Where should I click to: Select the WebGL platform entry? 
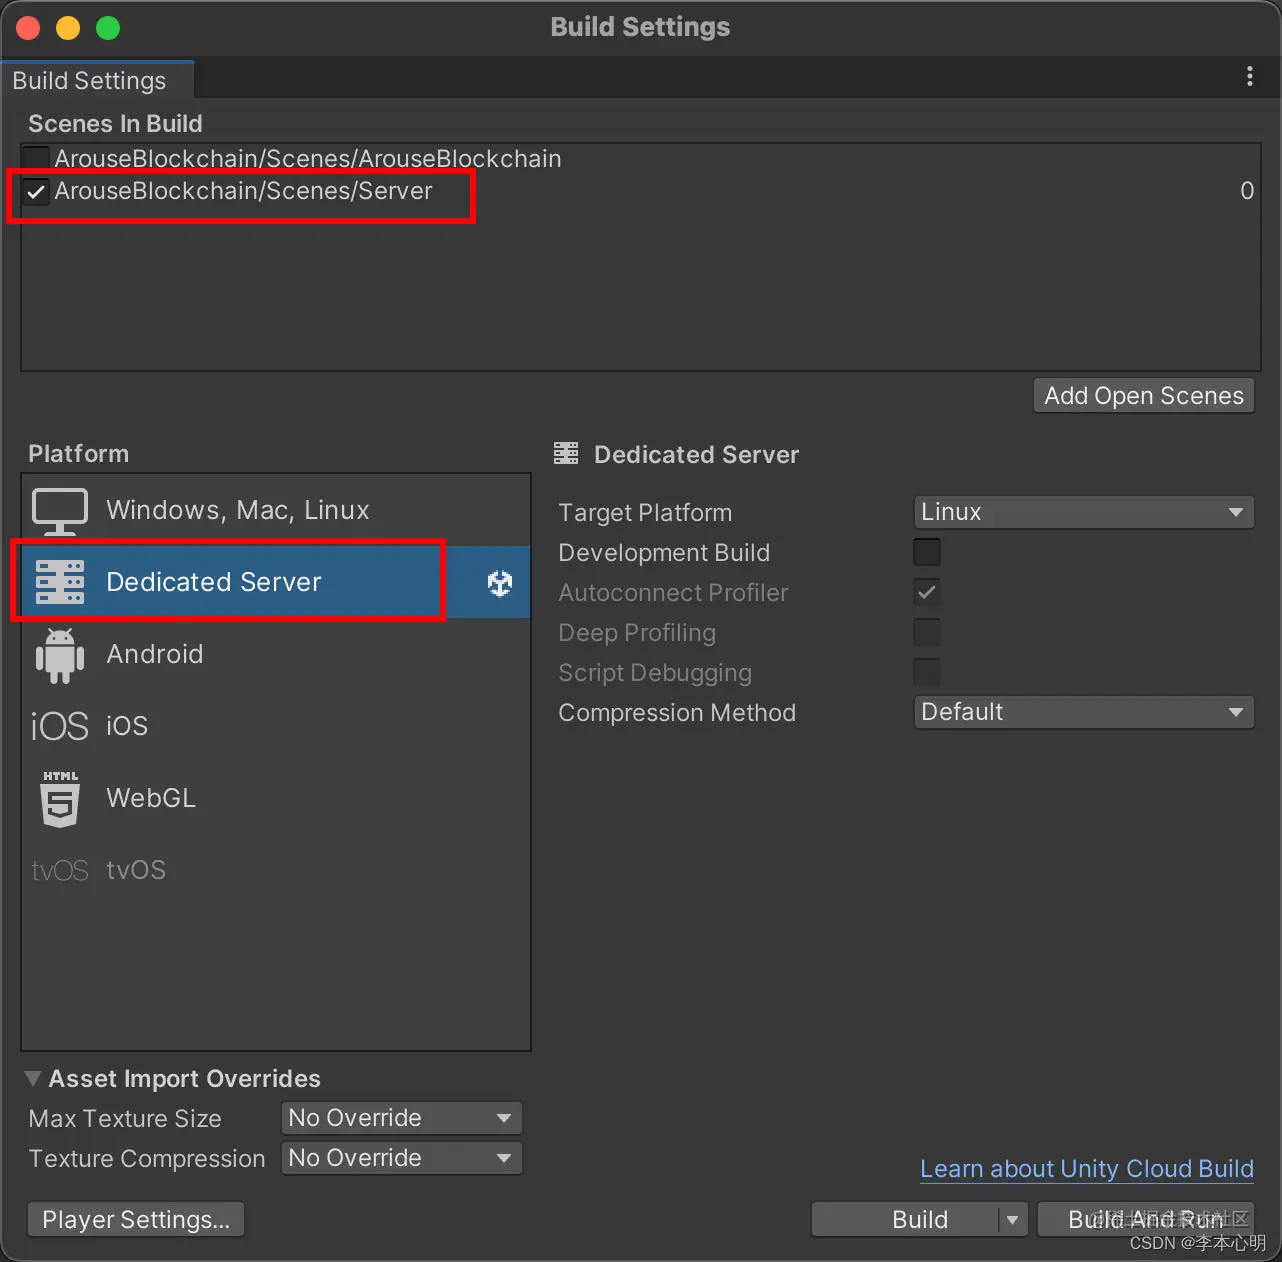click(x=276, y=798)
